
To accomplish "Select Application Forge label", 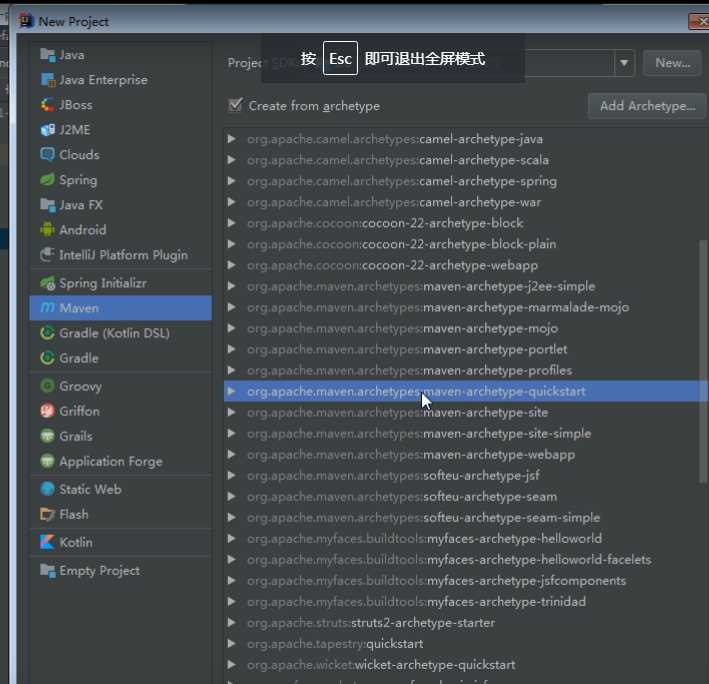I will click(111, 461).
